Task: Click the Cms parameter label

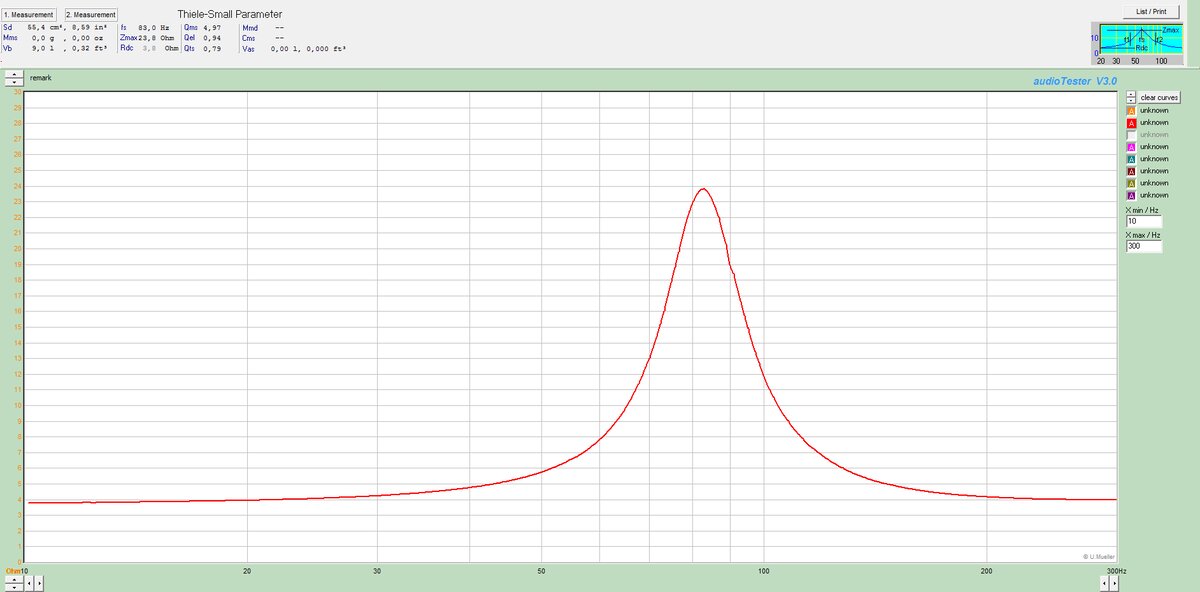Action: coord(249,38)
